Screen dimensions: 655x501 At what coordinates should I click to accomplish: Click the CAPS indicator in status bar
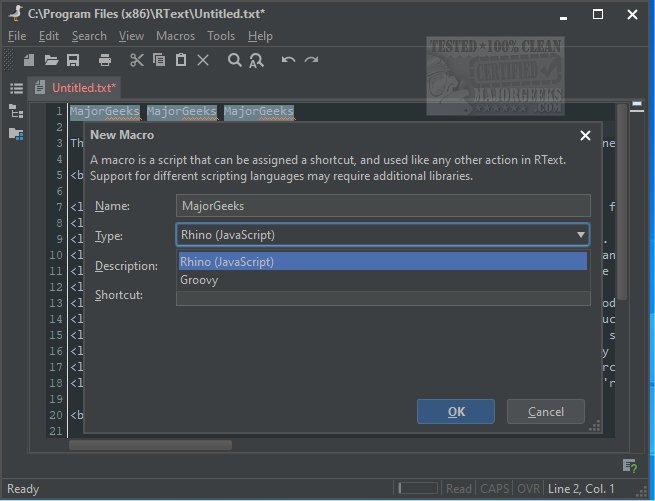coord(494,488)
